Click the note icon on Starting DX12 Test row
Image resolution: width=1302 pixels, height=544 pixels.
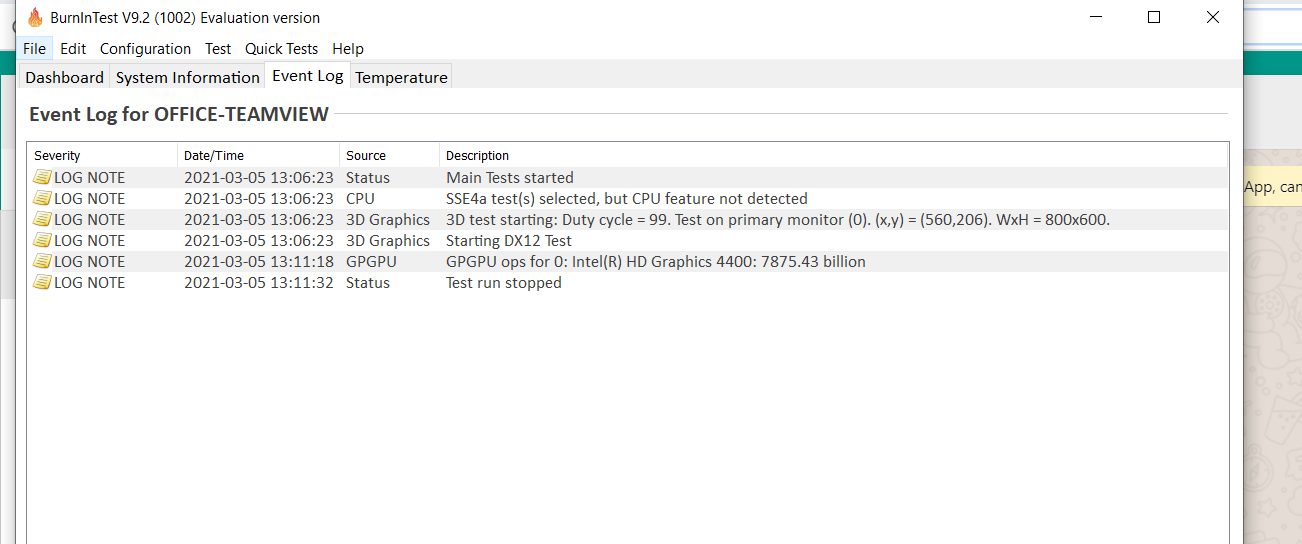coord(42,240)
